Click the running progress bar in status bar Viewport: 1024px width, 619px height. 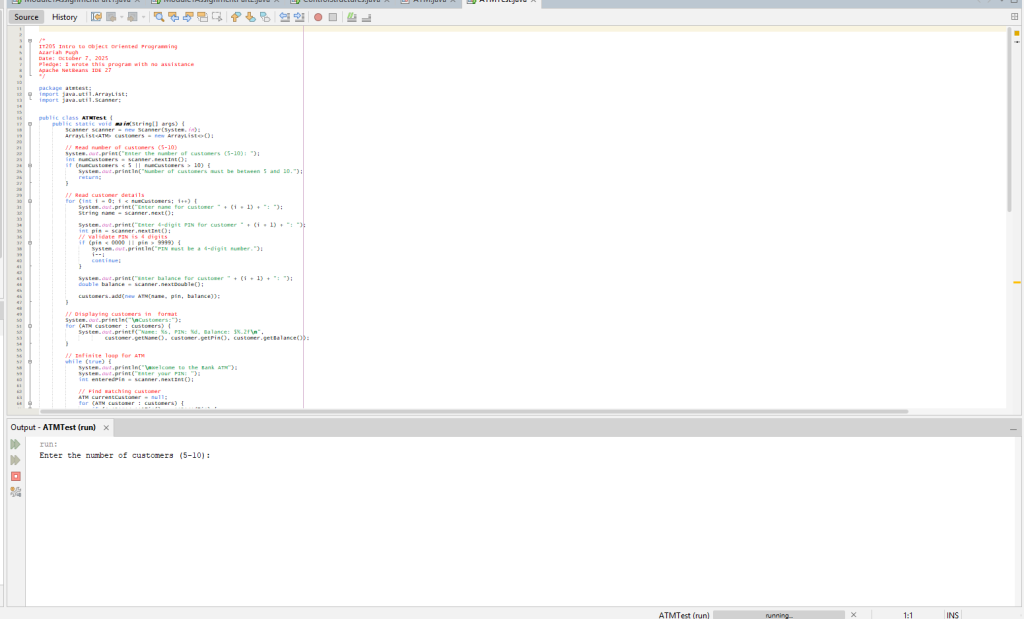click(777, 614)
